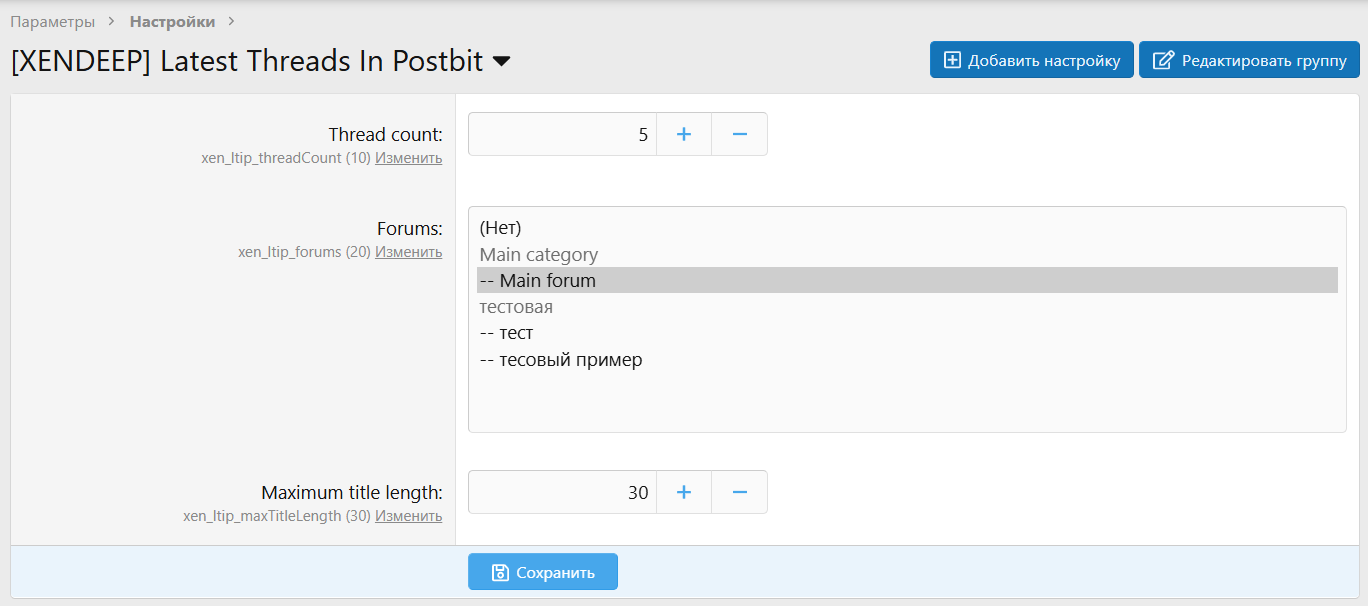Open Настройки breadcrumb link

tap(172, 21)
